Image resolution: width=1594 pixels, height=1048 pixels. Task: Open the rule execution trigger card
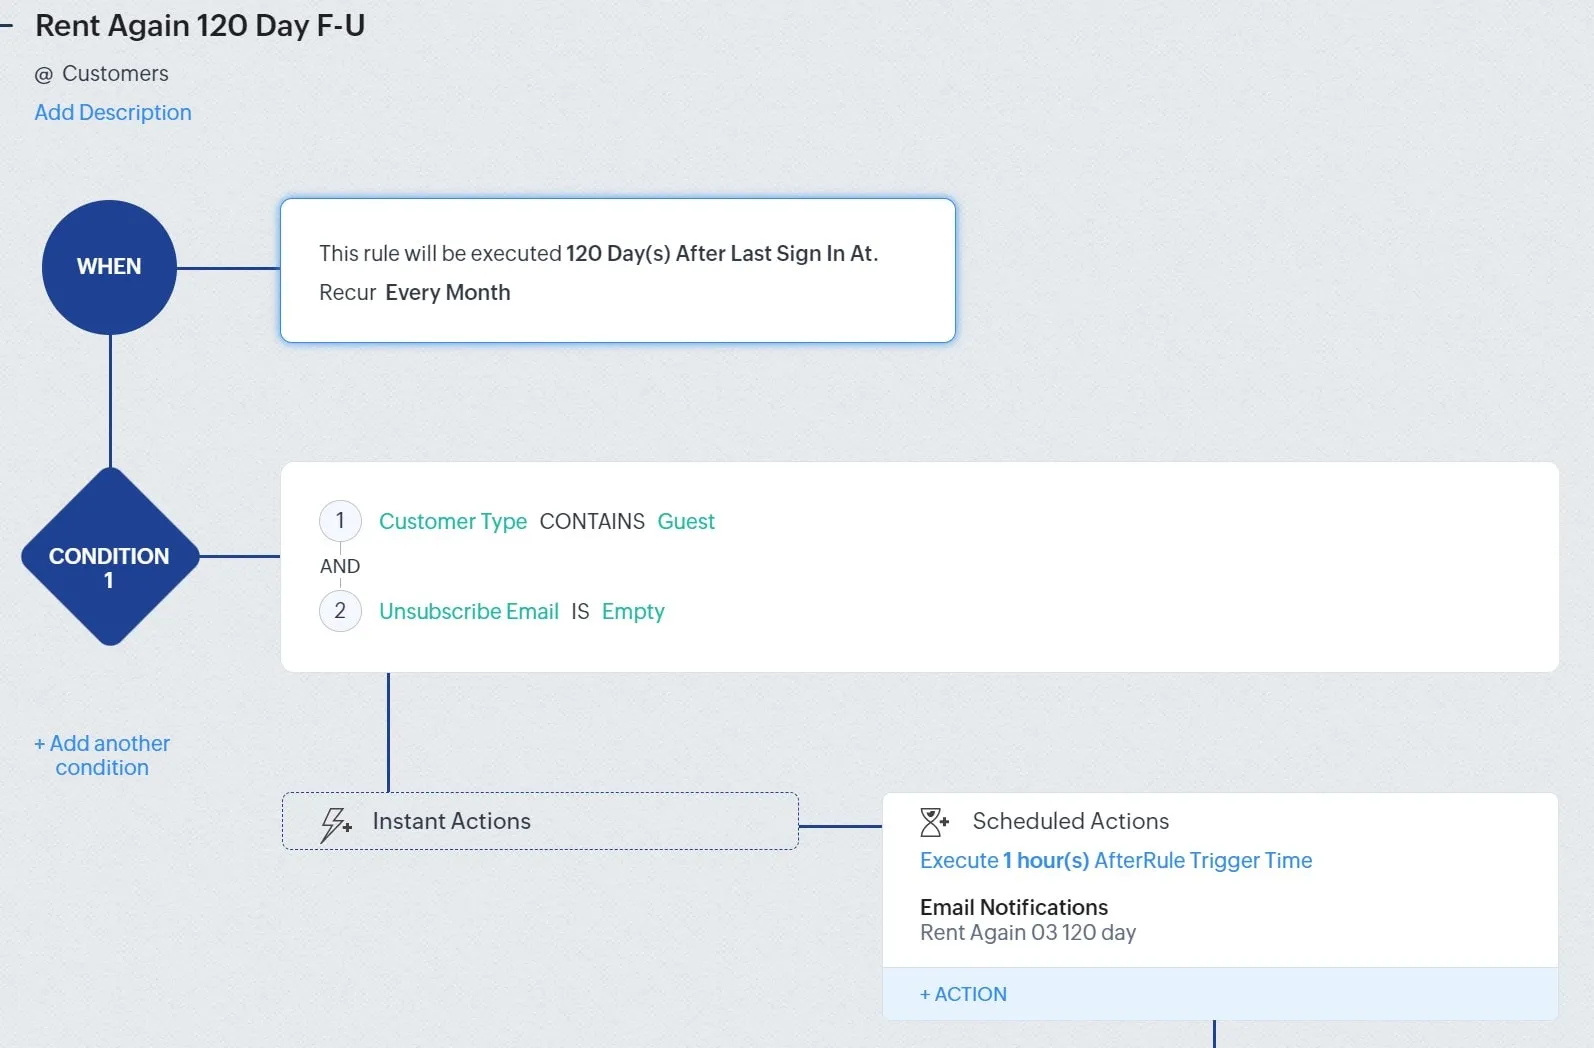click(x=618, y=270)
